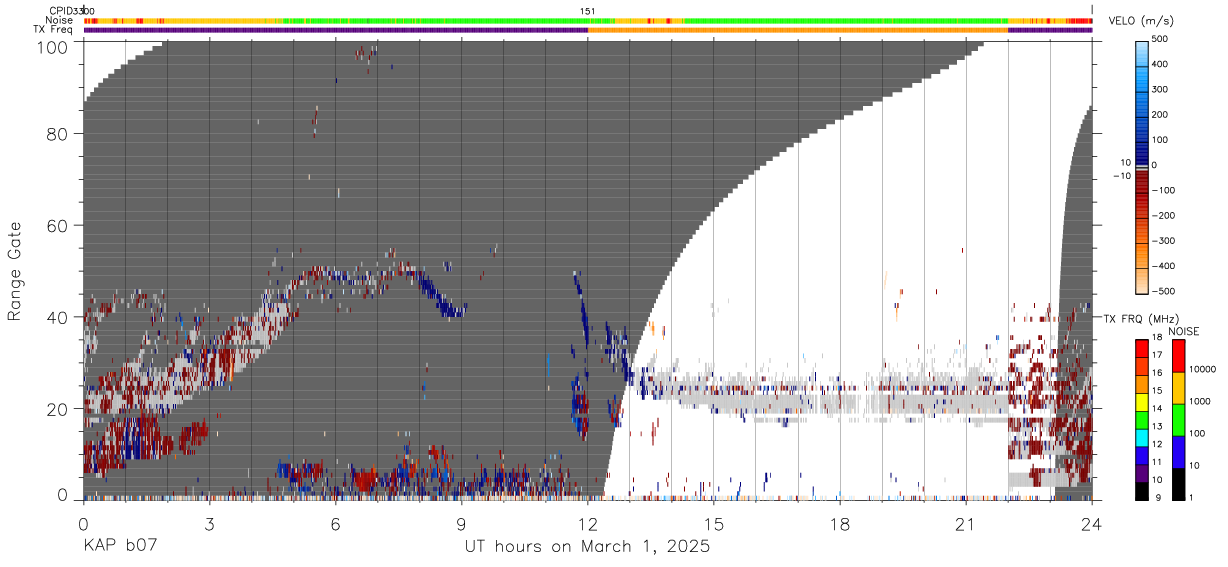Click the 'Noise' row label at top left

pyautogui.click(x=60, y=20)
